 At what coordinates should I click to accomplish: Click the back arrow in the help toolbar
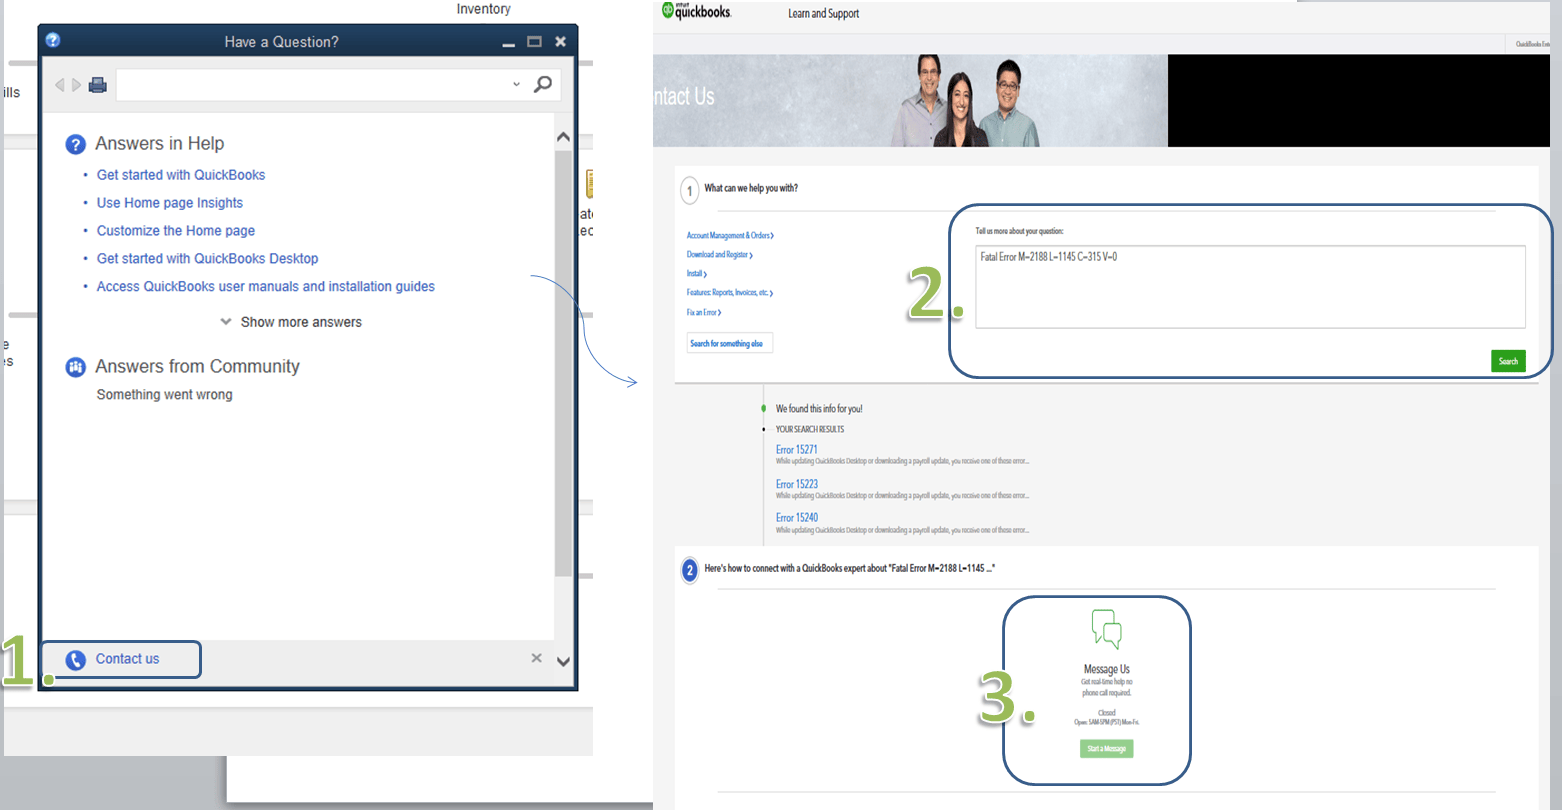click(x=59, y=85)
